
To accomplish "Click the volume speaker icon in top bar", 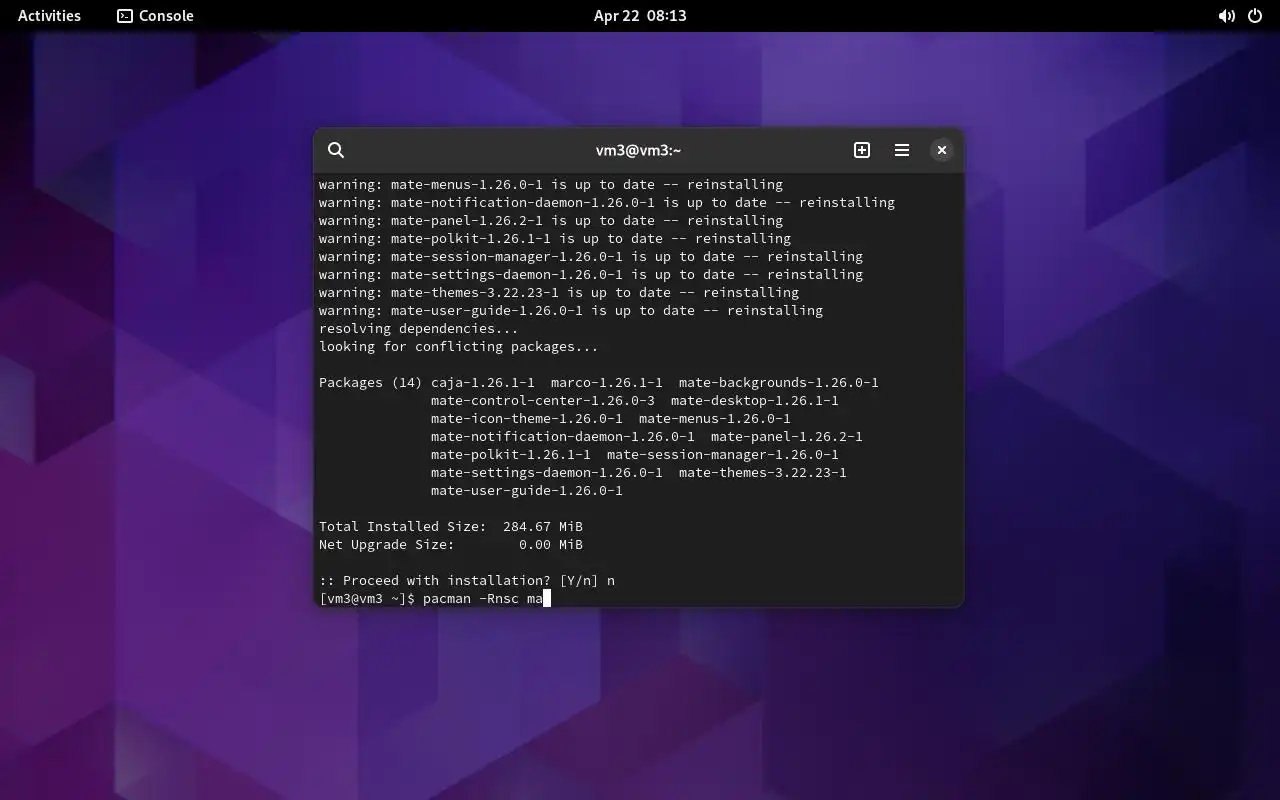I will pos(1226,16).
